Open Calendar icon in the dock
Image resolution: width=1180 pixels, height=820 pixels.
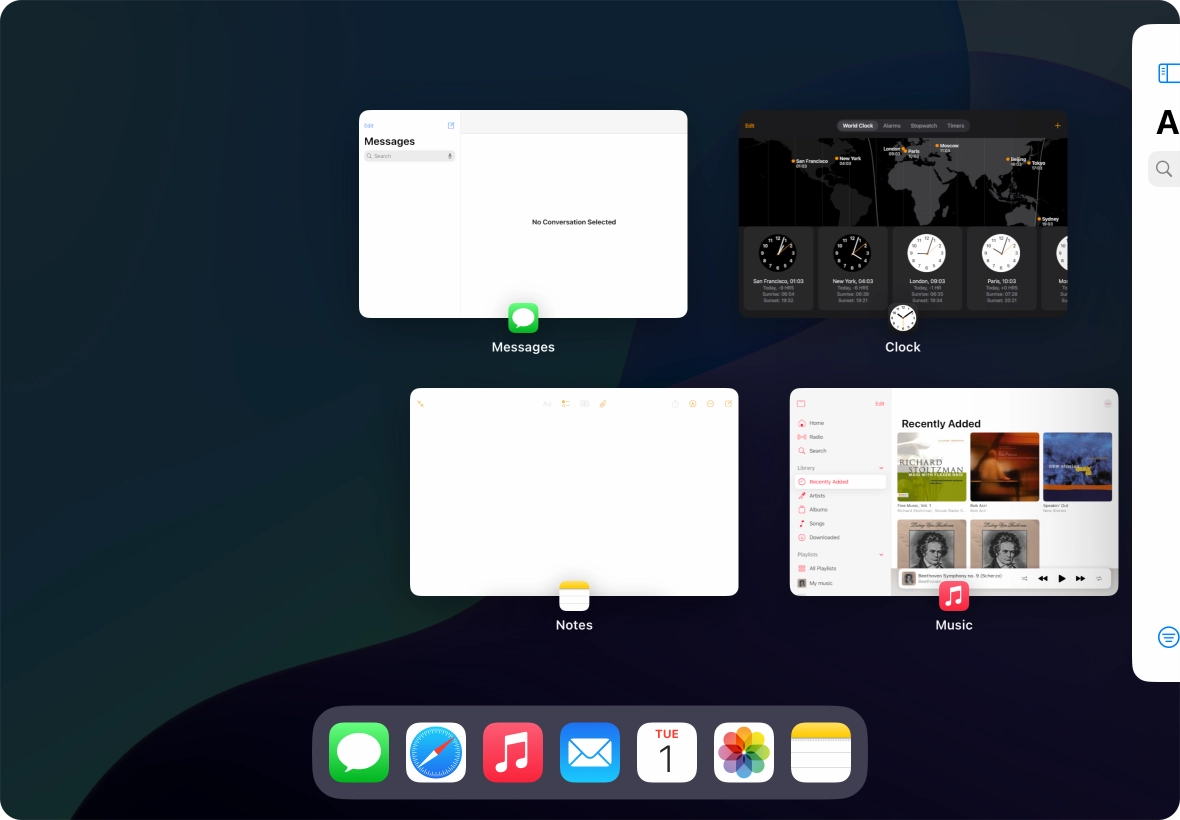(667, 752)
